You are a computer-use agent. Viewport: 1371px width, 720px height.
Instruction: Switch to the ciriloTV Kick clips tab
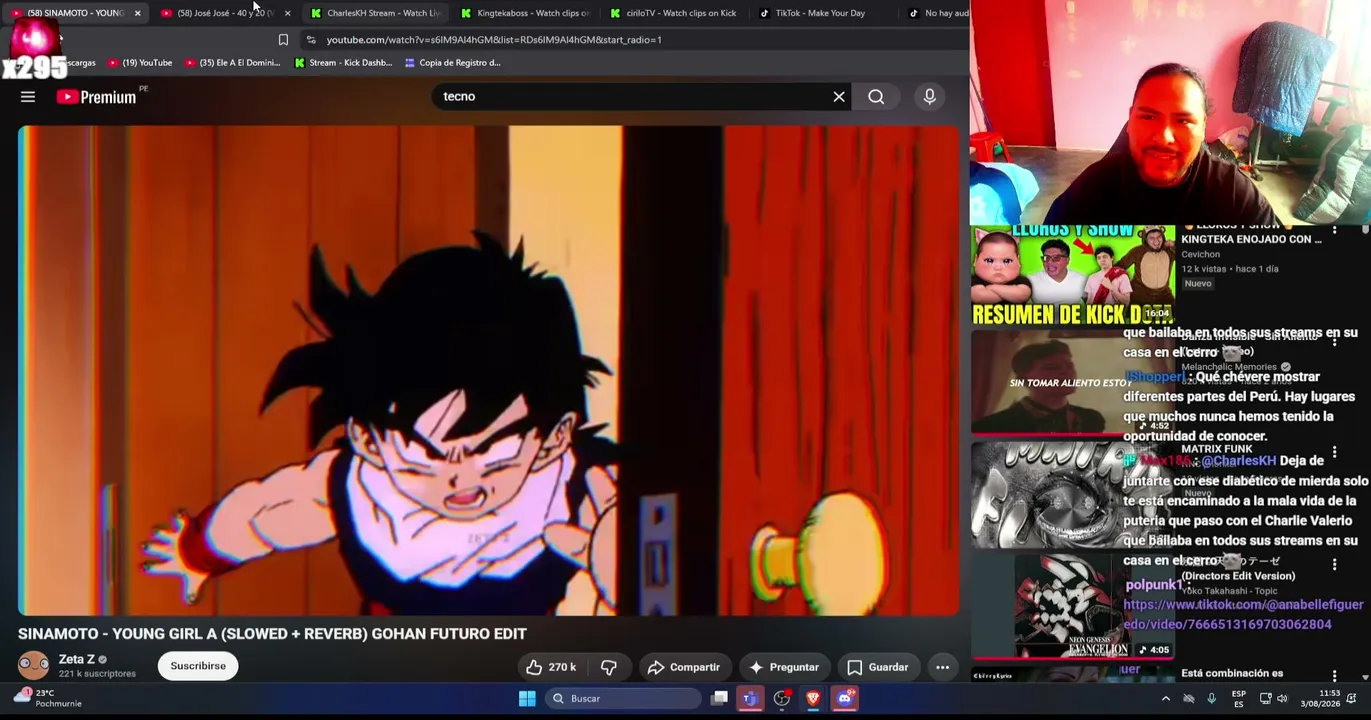(x=675, y=13)
